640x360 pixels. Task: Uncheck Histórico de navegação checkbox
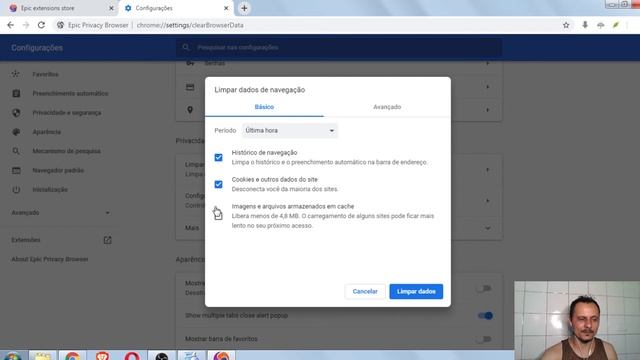coord(218,158)
